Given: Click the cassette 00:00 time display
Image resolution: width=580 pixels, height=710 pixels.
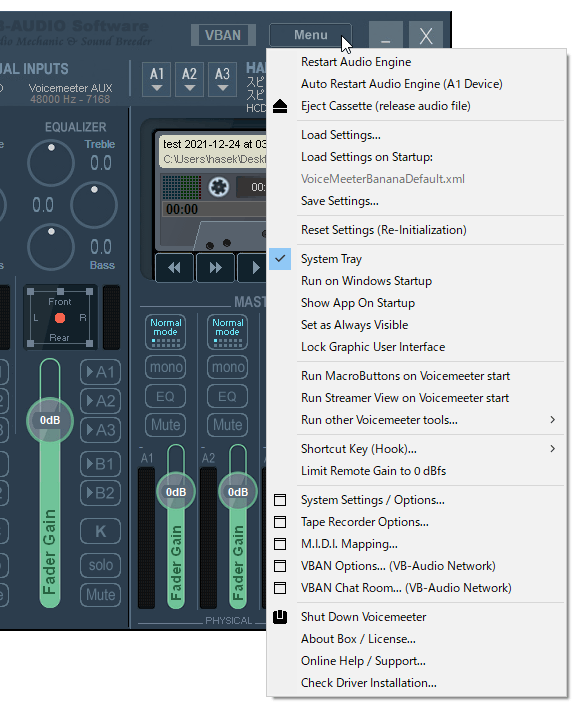Looking at the screenshot, I should (182, 210).
